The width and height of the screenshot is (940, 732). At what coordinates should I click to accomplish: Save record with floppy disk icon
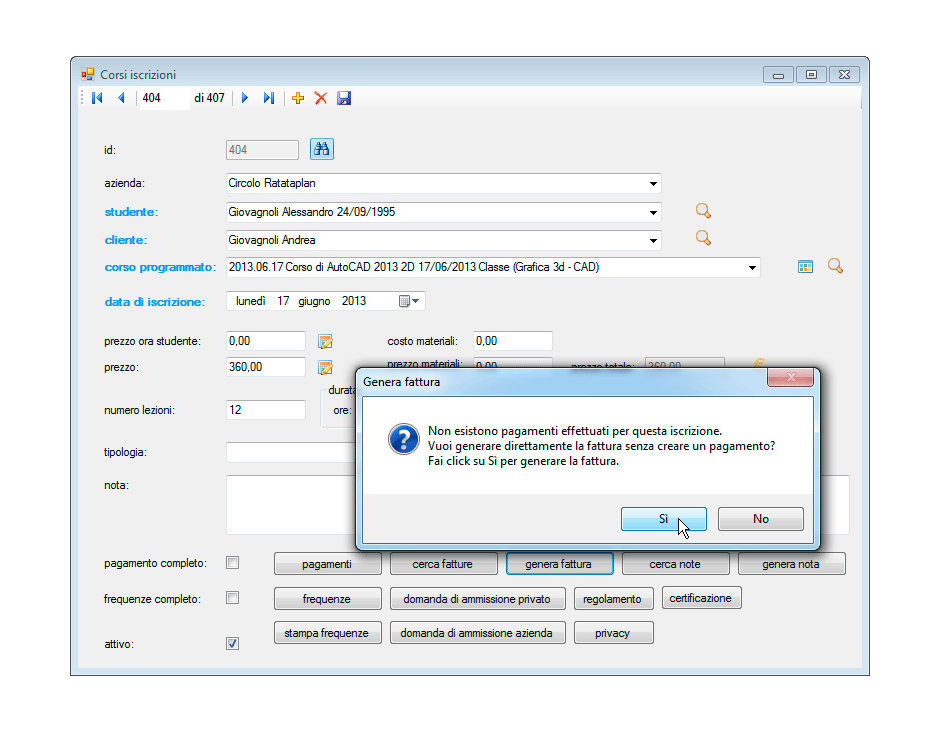(344, 98)
